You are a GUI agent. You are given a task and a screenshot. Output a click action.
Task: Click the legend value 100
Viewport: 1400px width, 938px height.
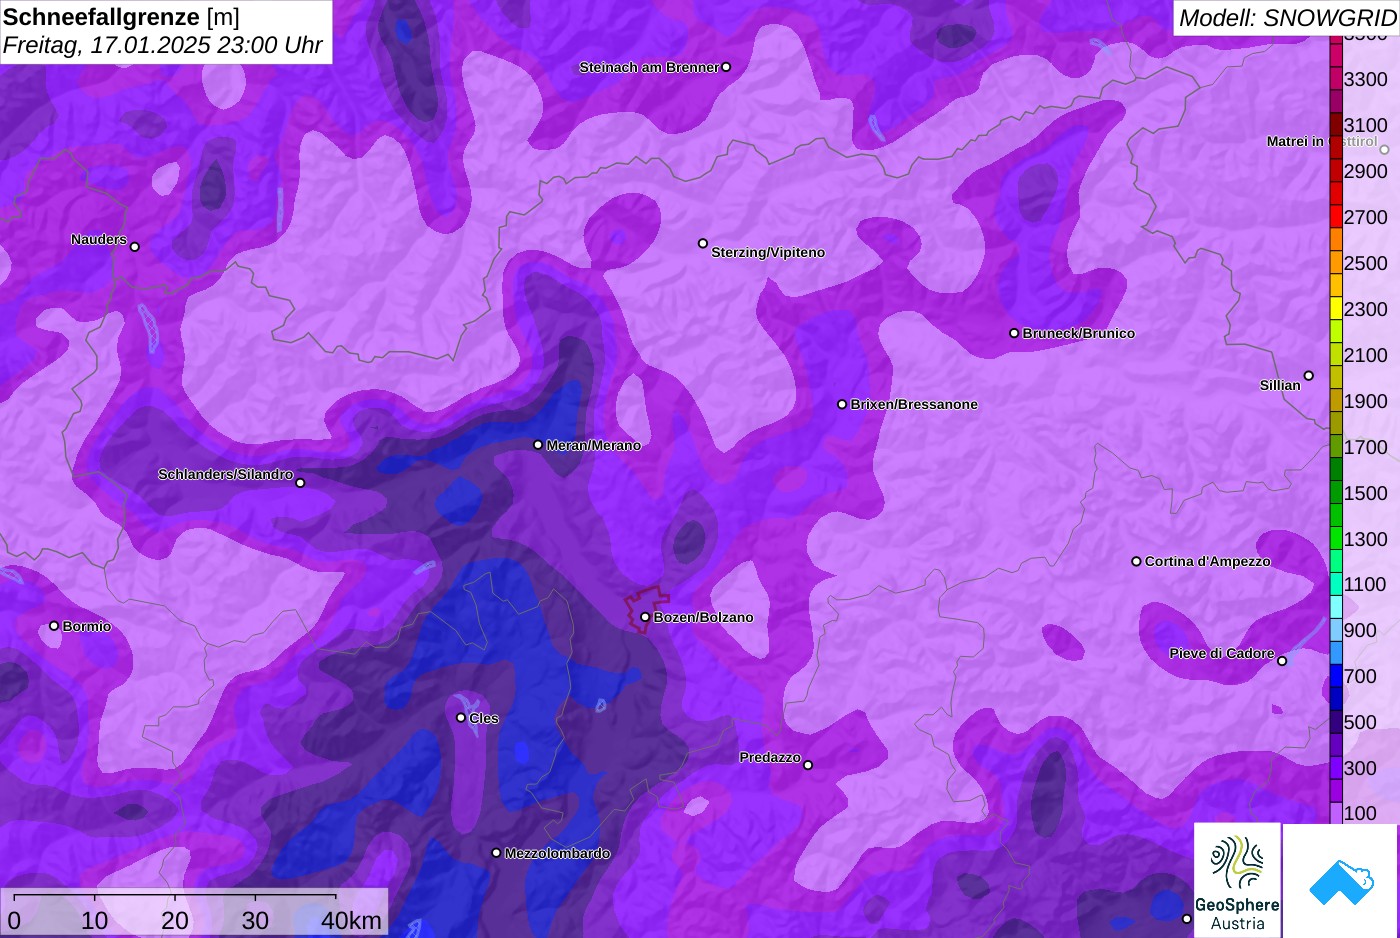(1360, 813)
